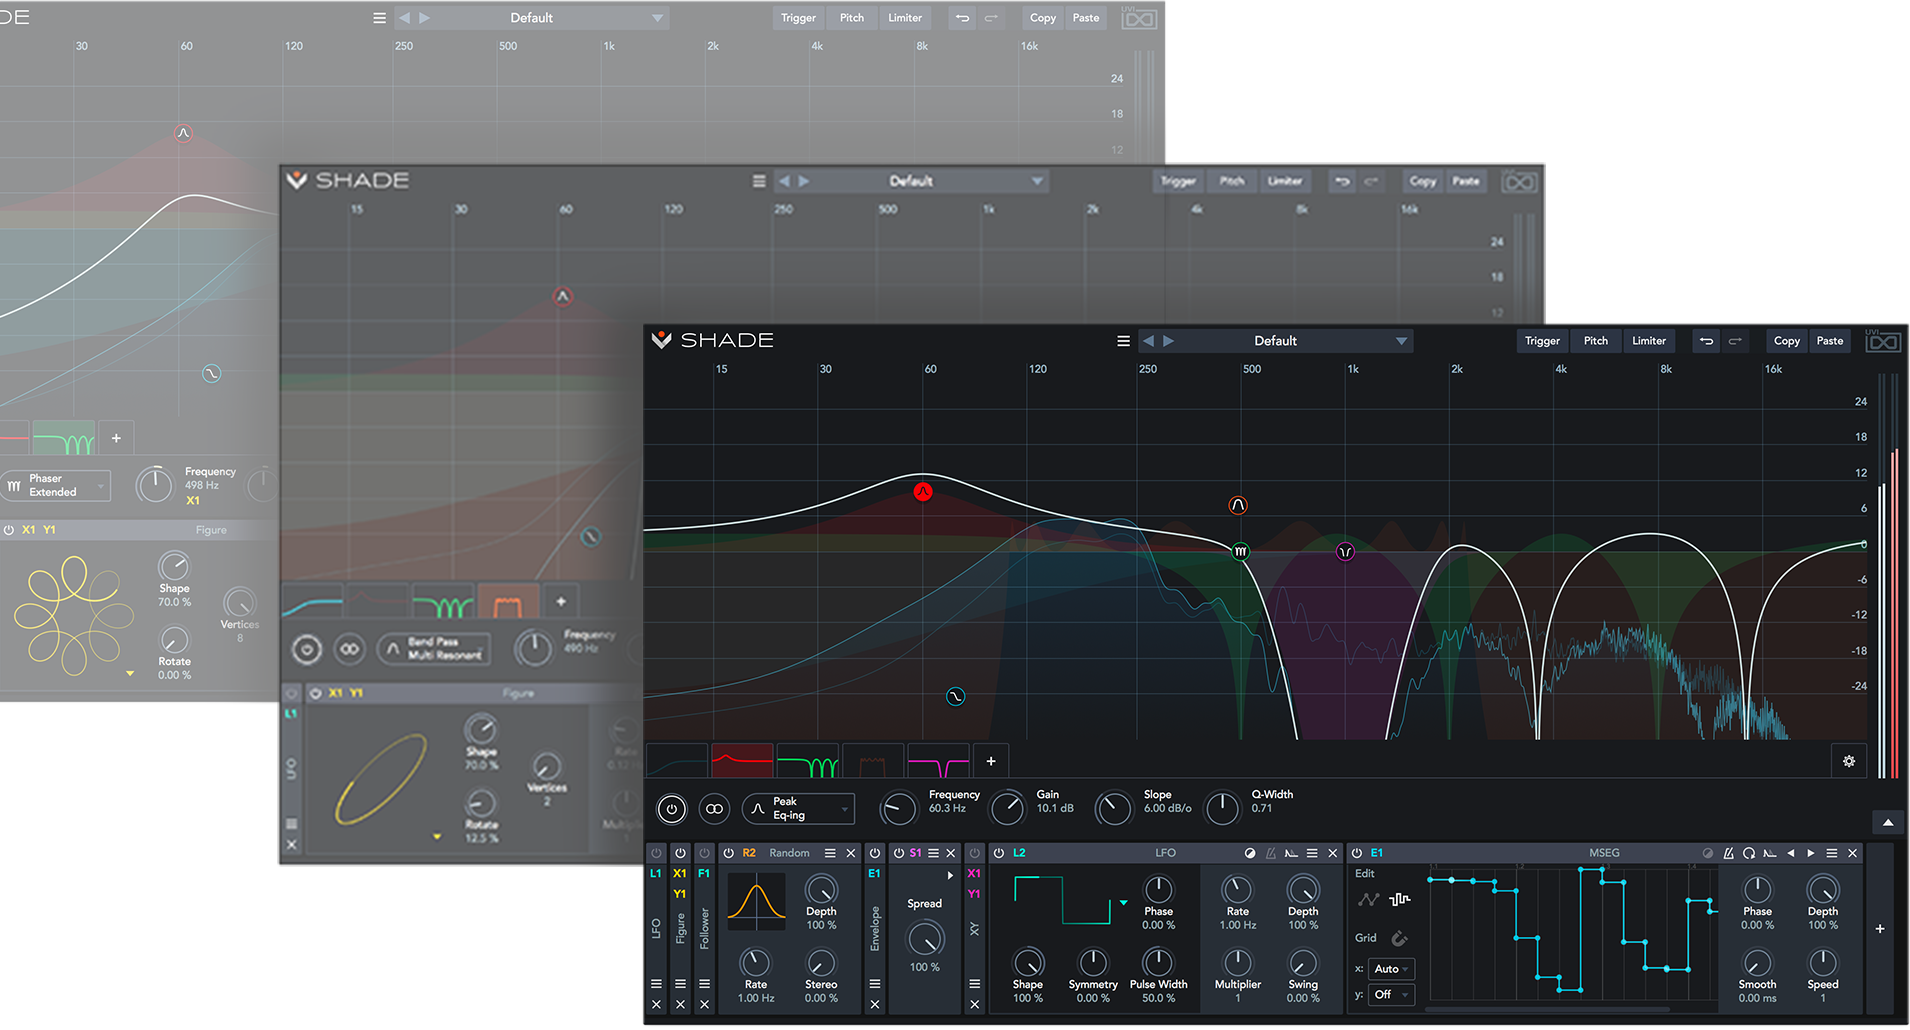Select the green phaser filter node
The height and width of the screenshot is (1030, 1910).
point(1241,551)
